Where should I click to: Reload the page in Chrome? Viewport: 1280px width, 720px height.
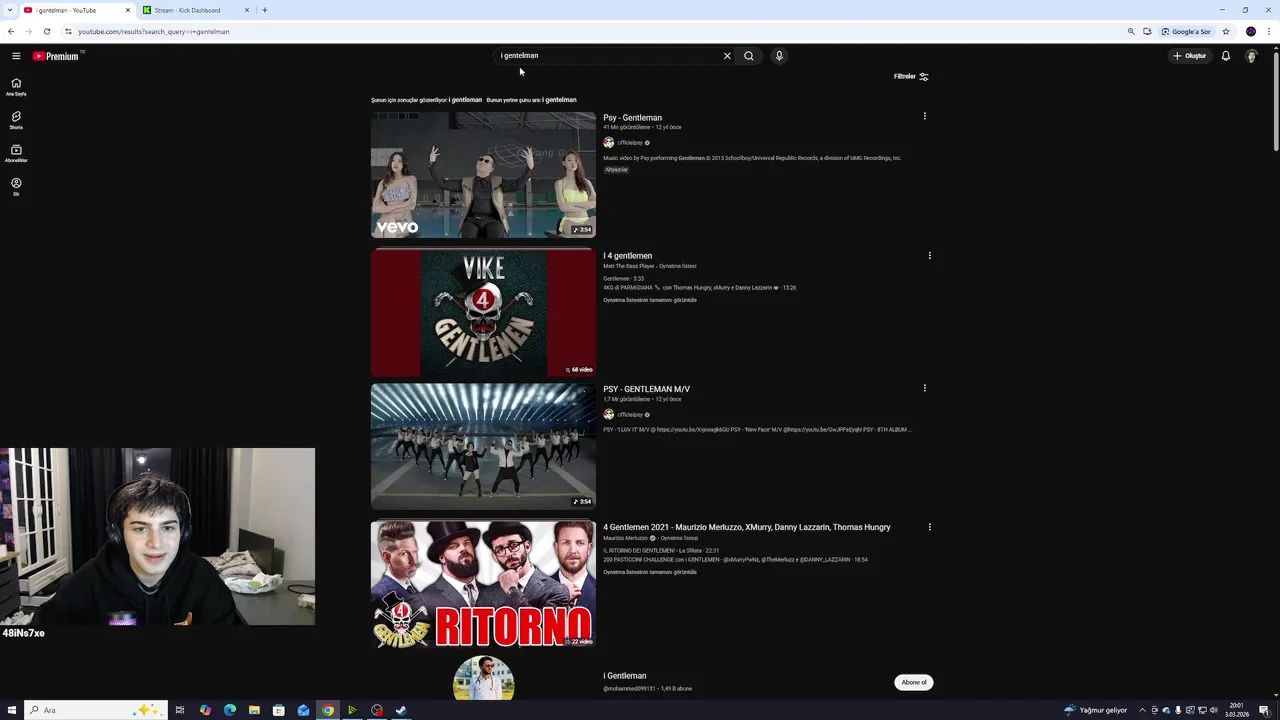point(46,31)
